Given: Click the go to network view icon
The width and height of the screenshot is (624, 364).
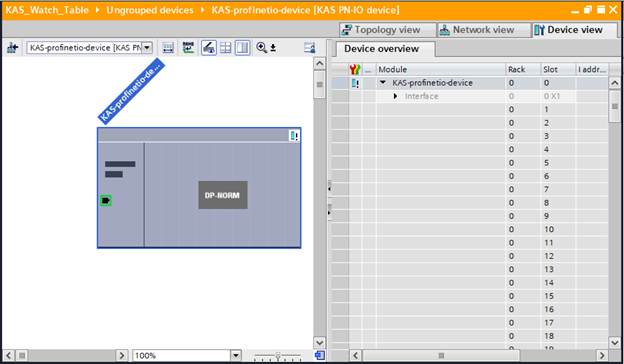Looking at the screenshot, I should coord(12,48).
